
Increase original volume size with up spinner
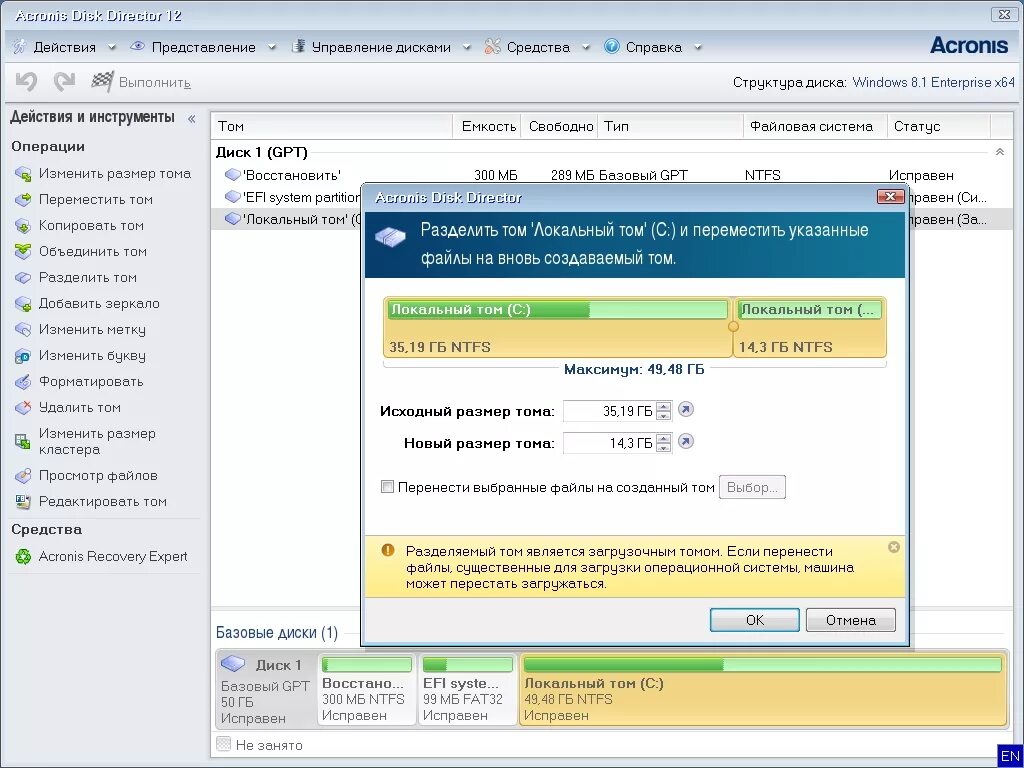(x=664, y=406)
